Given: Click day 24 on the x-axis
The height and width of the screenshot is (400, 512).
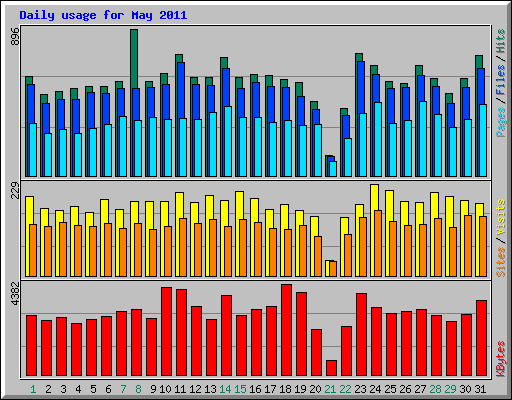Looking at the screenshot, I should click(375, 389).
